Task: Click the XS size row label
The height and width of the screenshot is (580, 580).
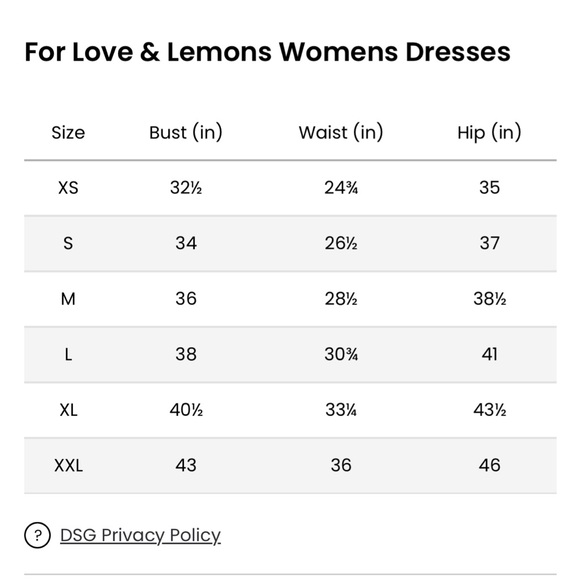Action: click(x=68, y=188)
